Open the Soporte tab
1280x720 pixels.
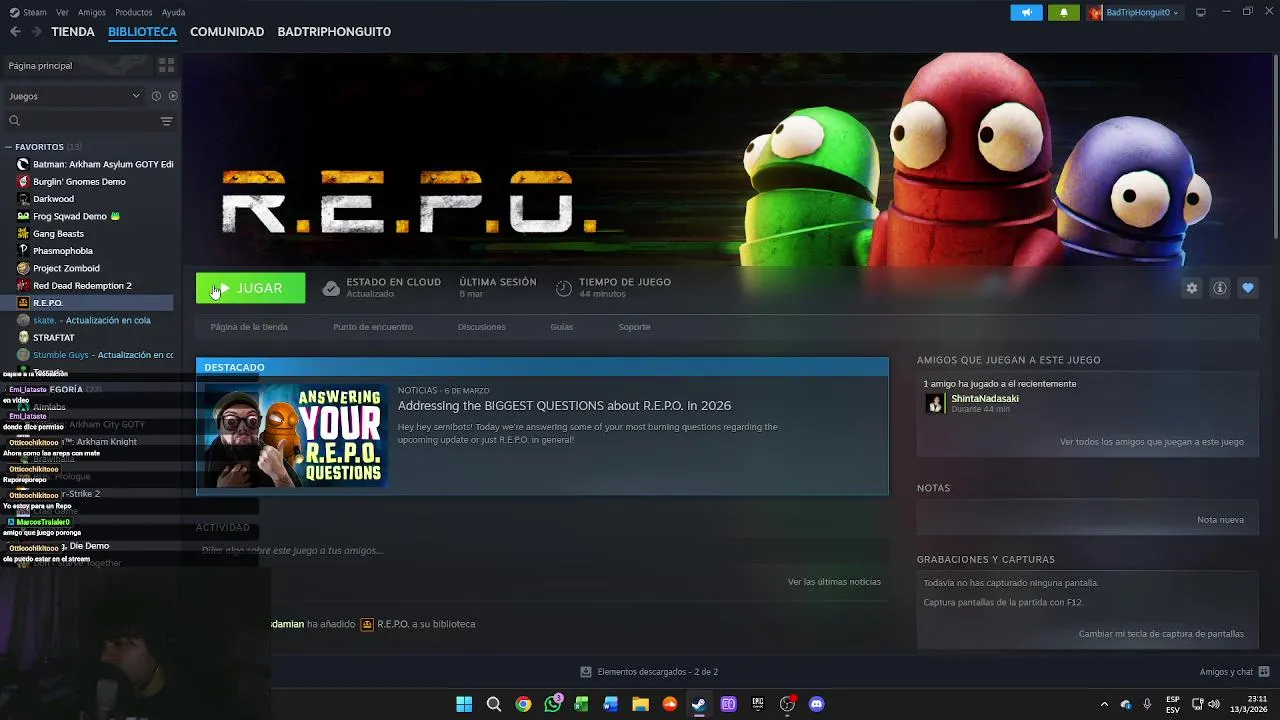pyautogui.click(x=634, y=327)
